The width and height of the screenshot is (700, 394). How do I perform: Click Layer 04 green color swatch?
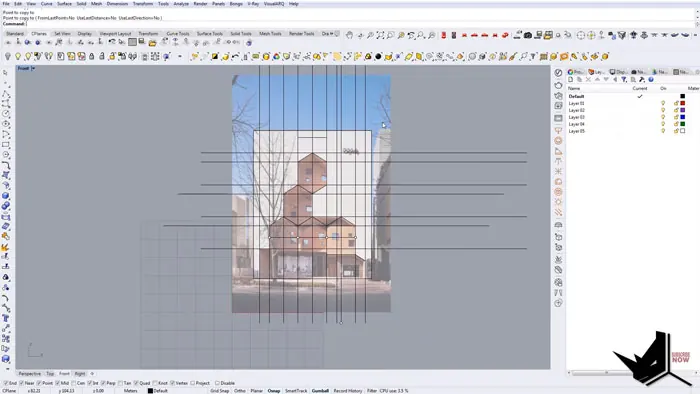tap(682, 124)
